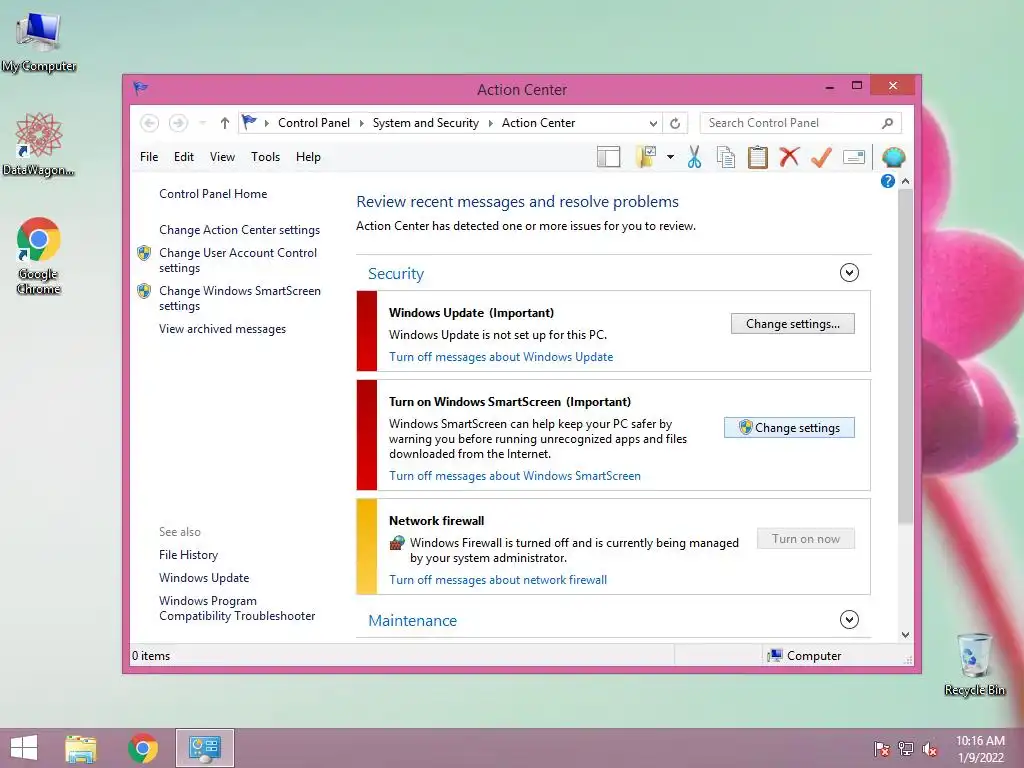
Task: Open the recent locations dropdown arrow
Action: [202, 123]
